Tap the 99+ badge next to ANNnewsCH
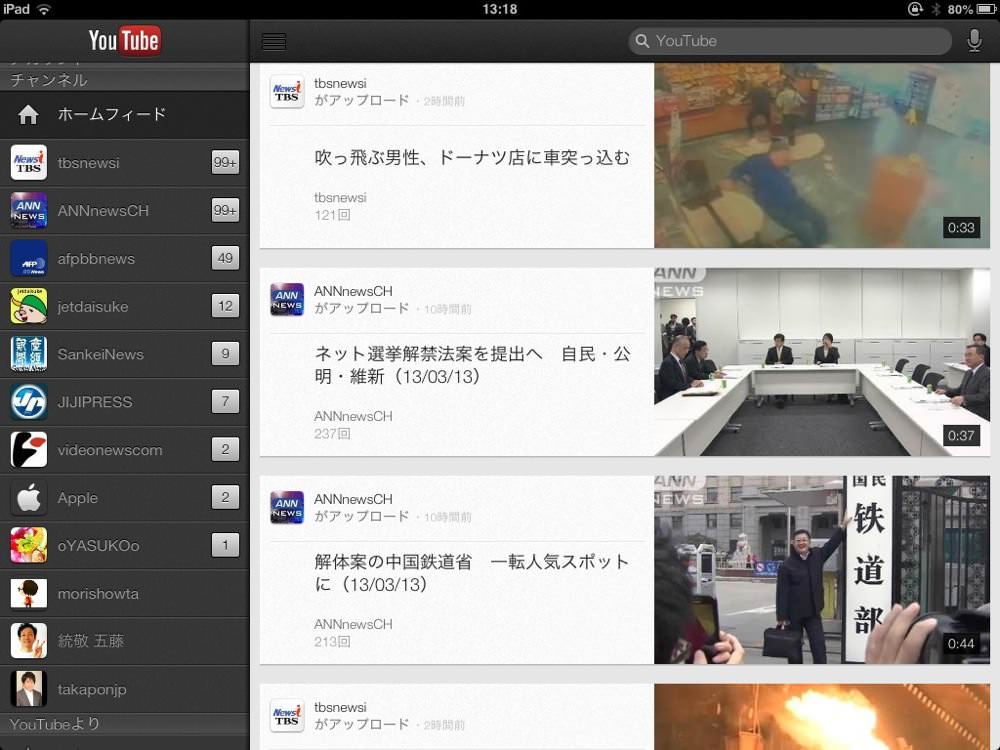The width and height of the screenshot is (1000, 750). [225, 210]
